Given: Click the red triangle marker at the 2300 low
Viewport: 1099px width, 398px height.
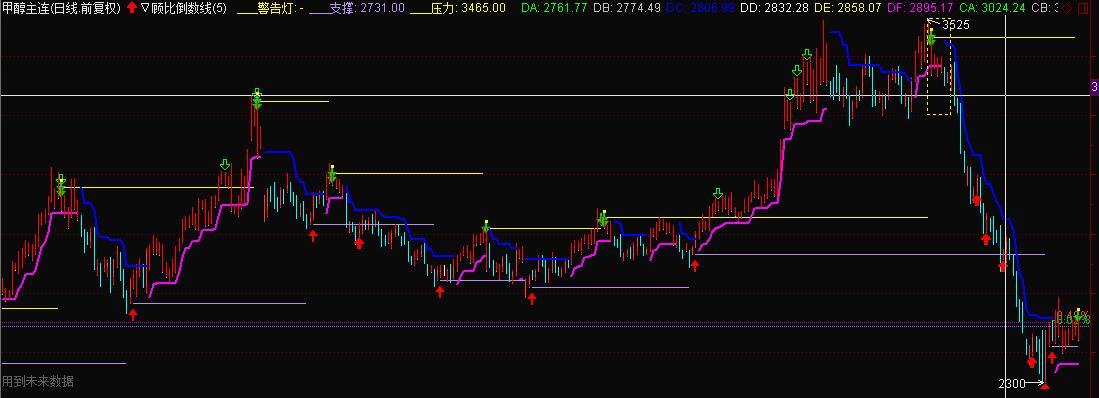Looking at the screenshot, I should 1044,385.
